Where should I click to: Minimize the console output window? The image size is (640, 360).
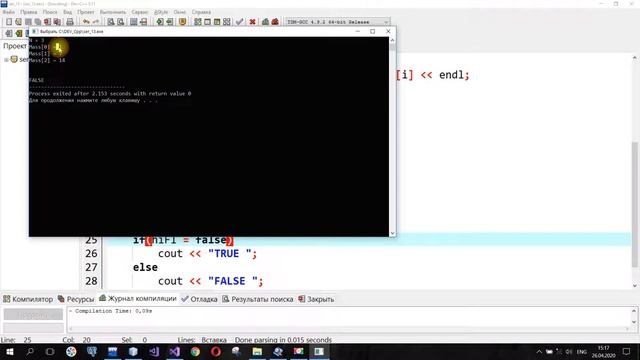coord(358,31)
